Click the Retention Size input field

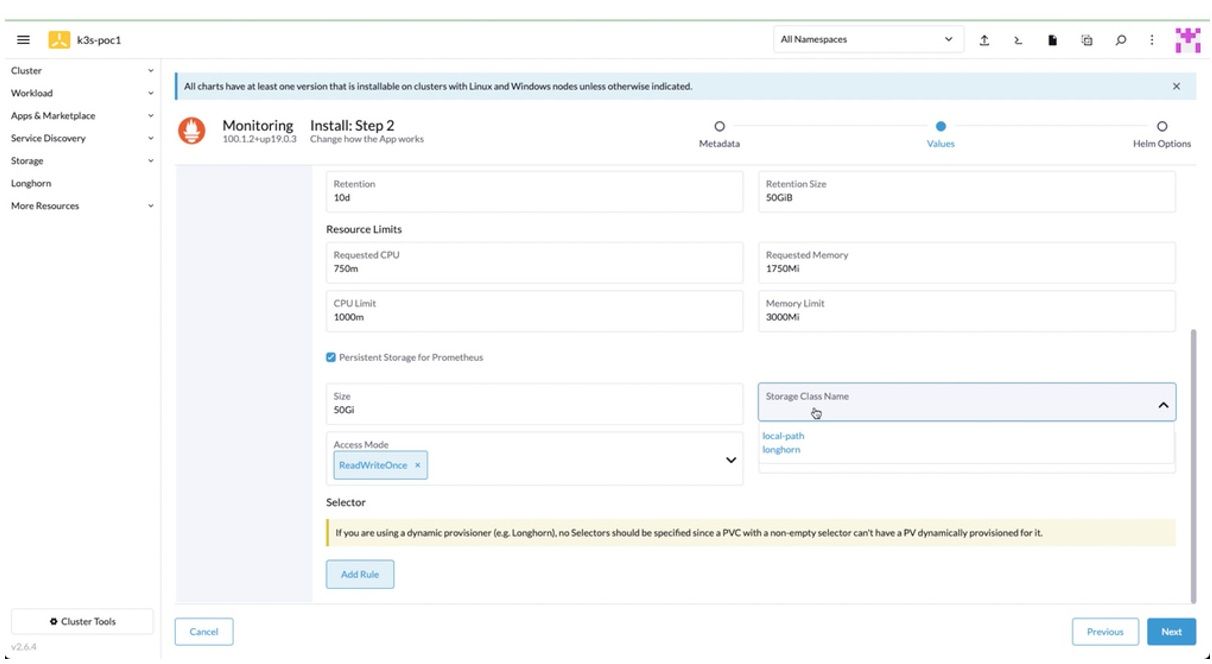[x=966, y=197]
